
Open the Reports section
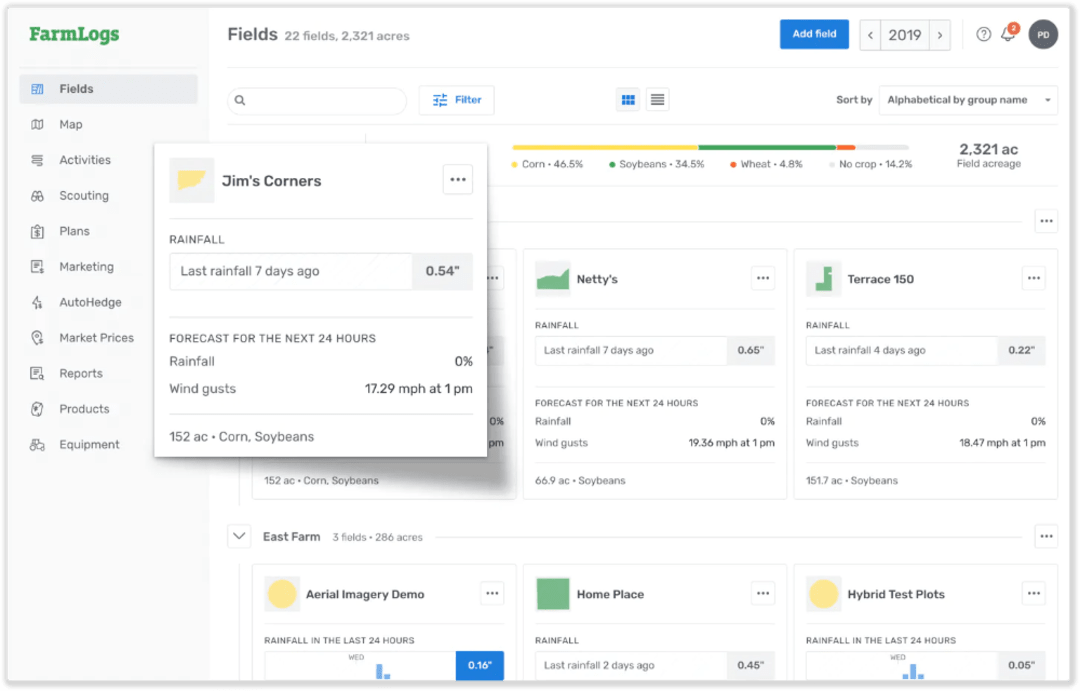[x=78, y=373]
